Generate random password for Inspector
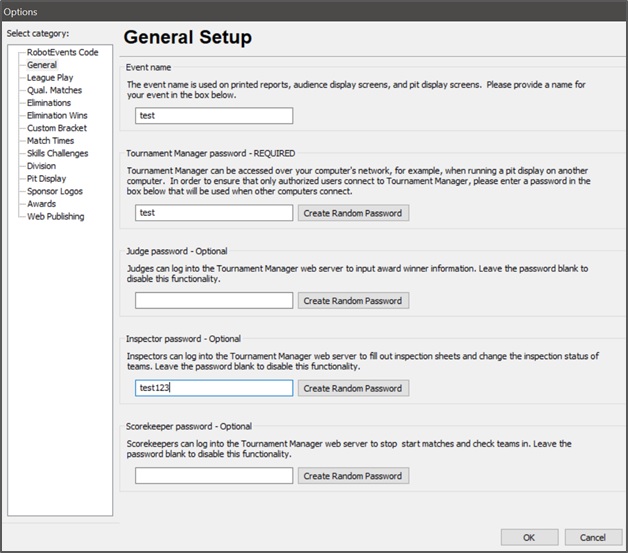The height and width of the screenshot is (553, 628). pyautogui.click(x=353, y=388)
